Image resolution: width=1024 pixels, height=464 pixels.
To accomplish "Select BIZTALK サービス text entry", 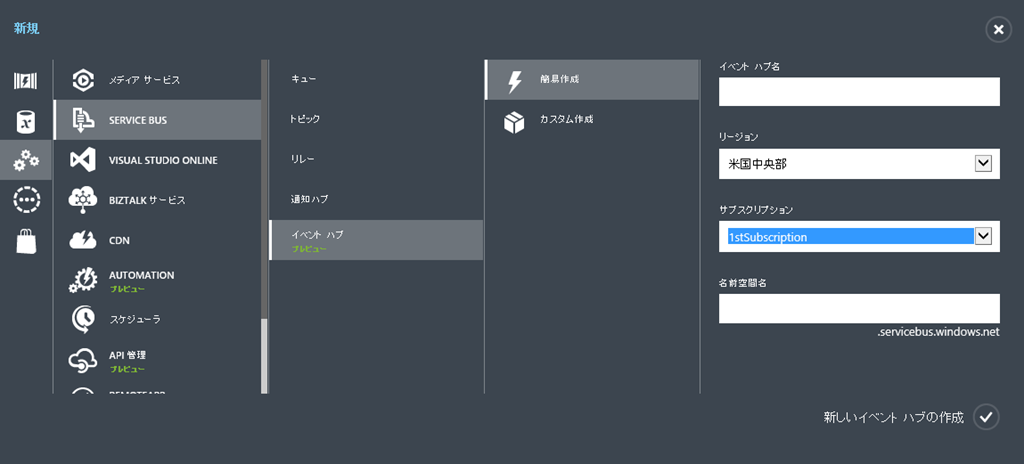I will click(x=147, y=201).
